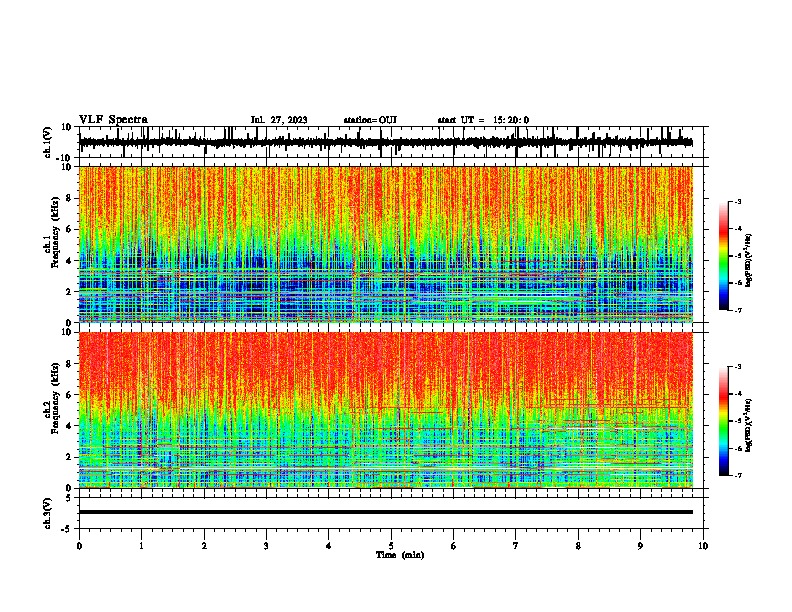Click time axis tick label "0"
The width and height of the screenshot is (792, 612).
(79, 546)
